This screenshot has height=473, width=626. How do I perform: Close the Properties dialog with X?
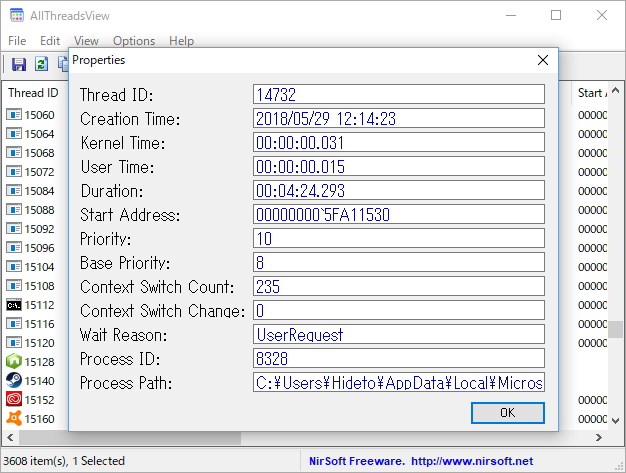(x=543, y=60)
